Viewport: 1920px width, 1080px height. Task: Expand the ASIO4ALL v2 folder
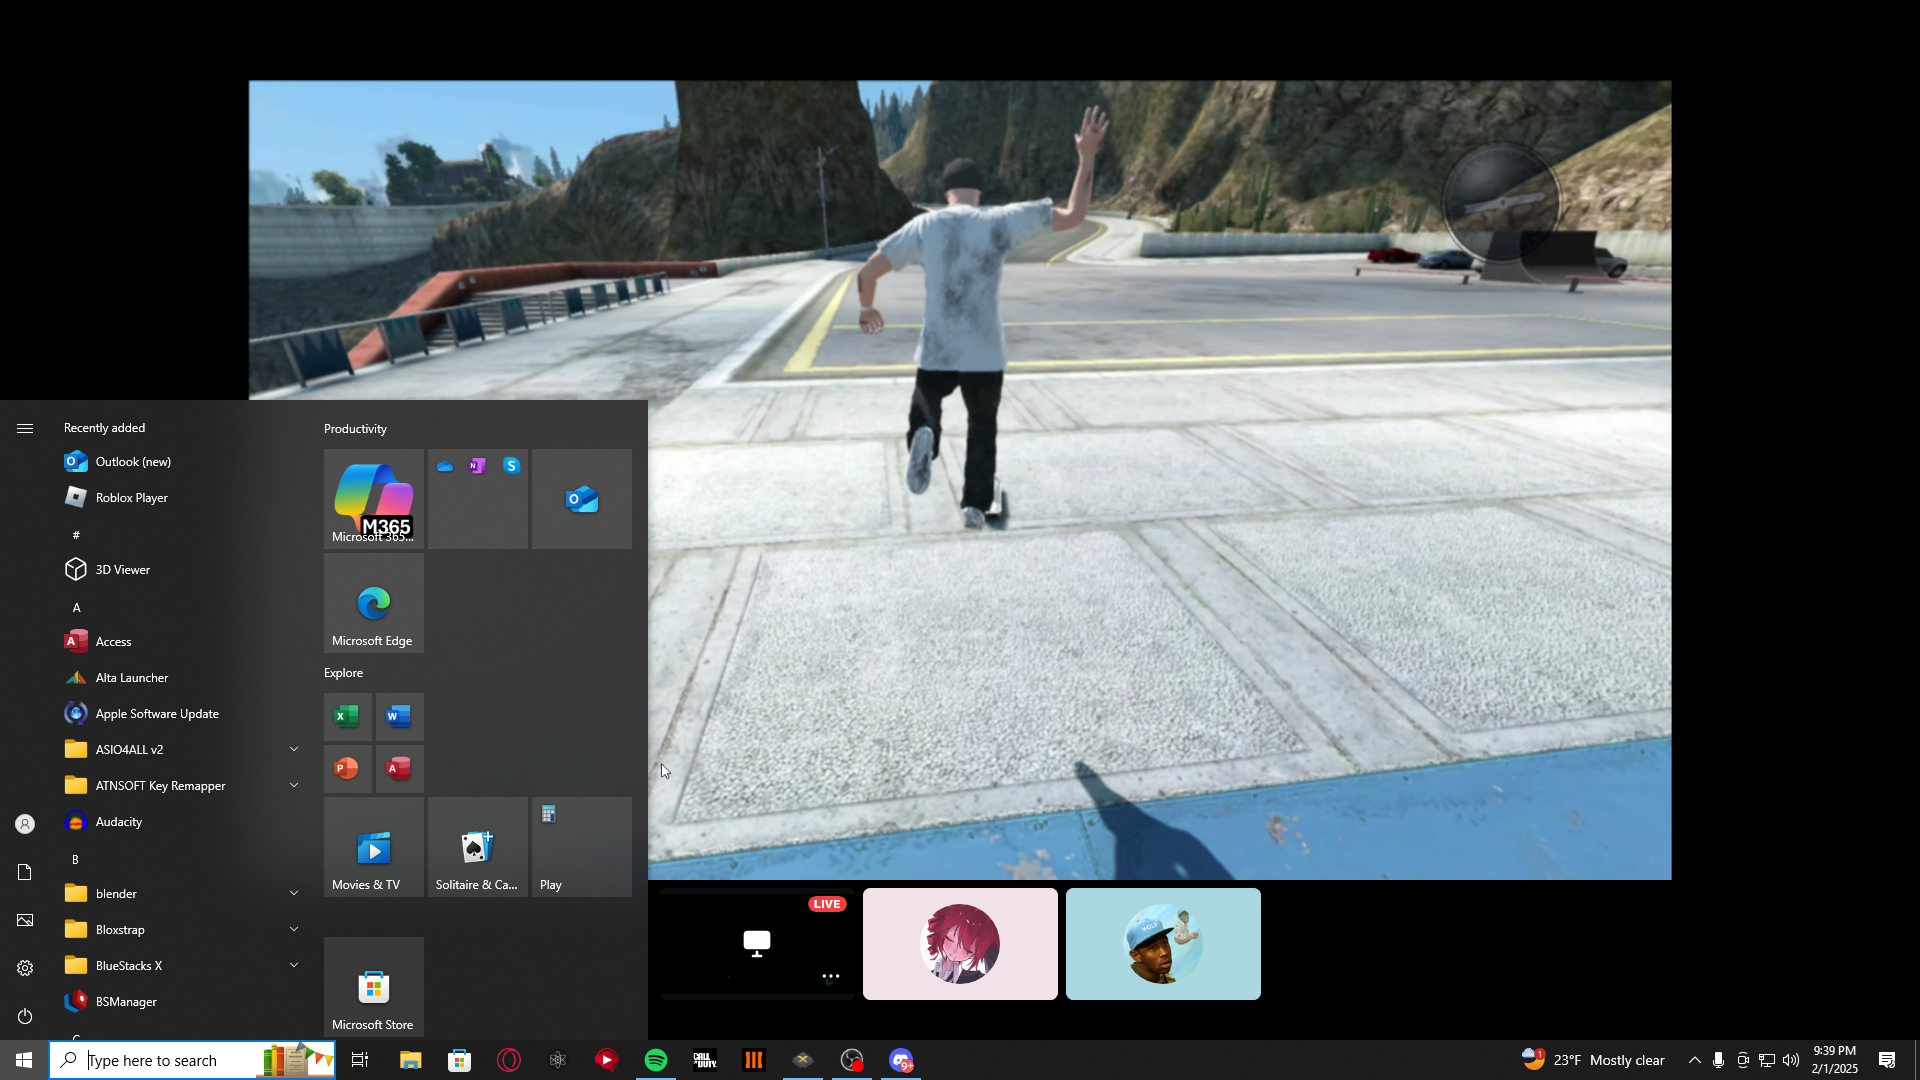pos(293,749)
